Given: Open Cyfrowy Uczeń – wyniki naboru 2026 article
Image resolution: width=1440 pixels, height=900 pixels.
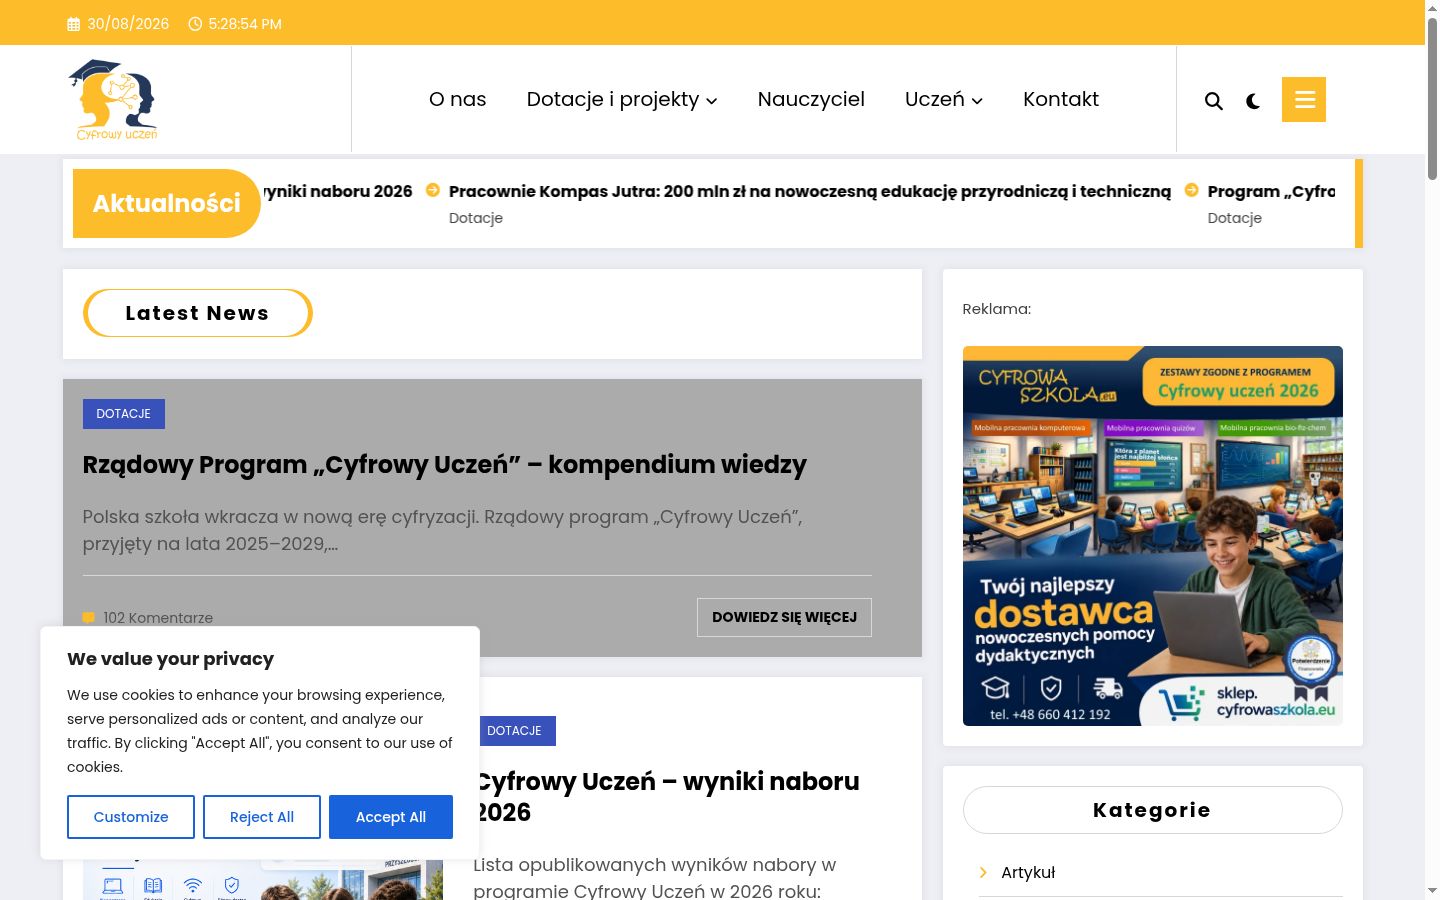Looking at the screenshot, I should click(x=667, y=797).
